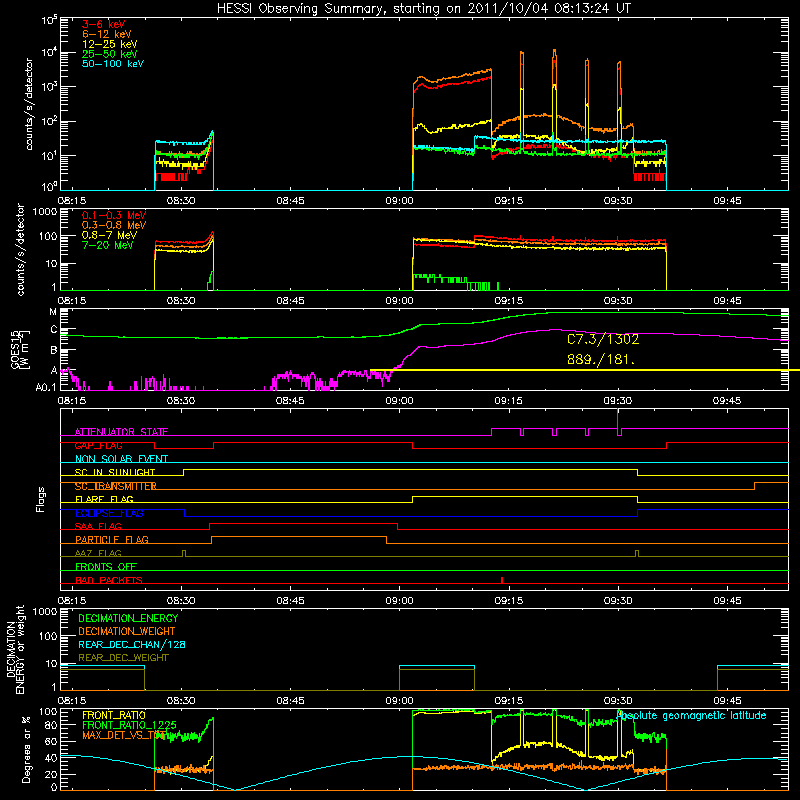This screenshot has width=800, height=800.
Task: Select the 3-6 keV legend label
Action: tap(104, 24)
